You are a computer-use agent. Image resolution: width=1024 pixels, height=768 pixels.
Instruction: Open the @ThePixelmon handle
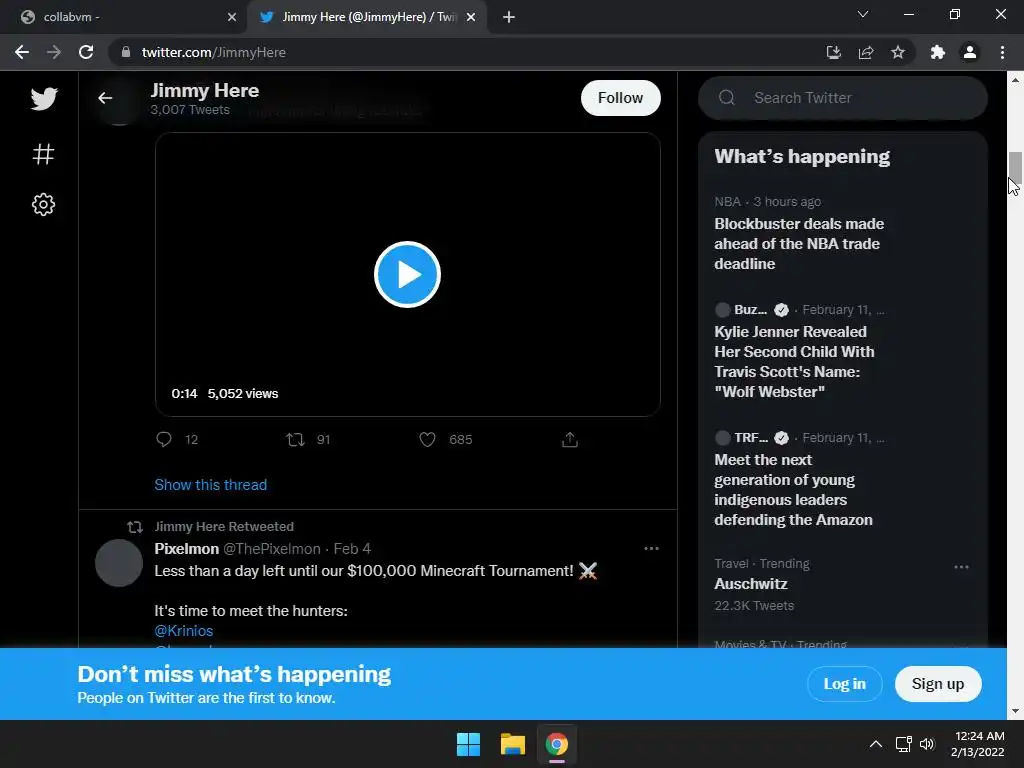point(272,549)
